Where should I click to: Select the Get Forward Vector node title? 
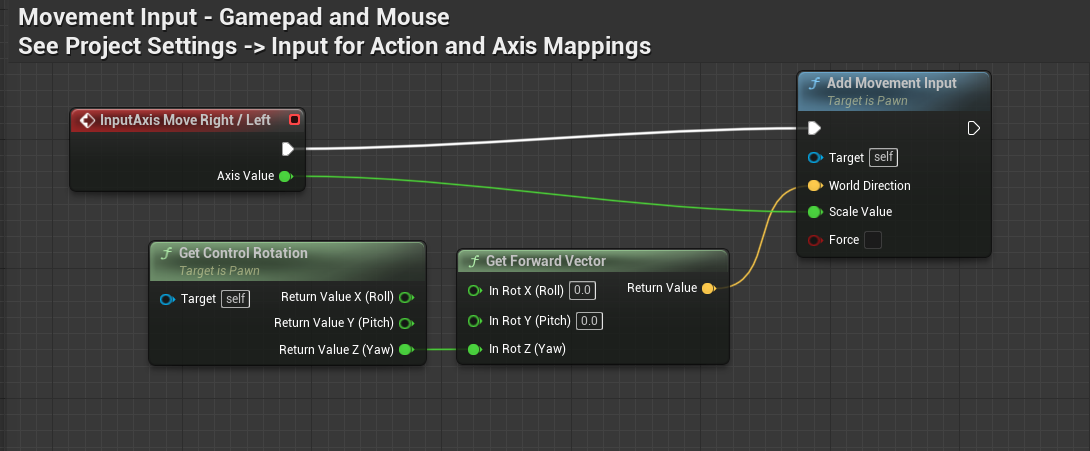pos(546,261)
